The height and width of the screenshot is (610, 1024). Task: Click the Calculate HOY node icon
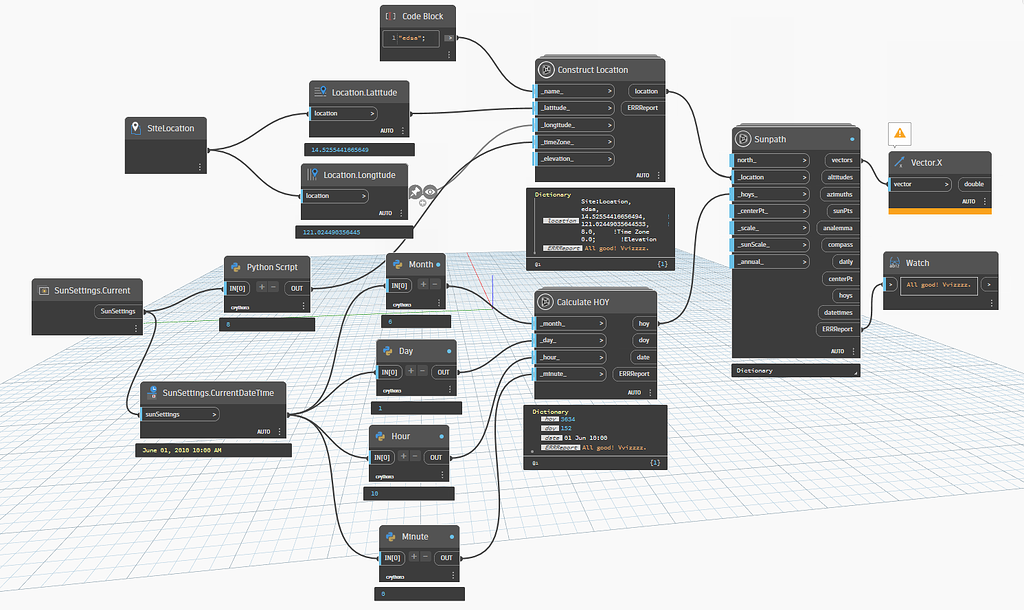tap(545, 302)
